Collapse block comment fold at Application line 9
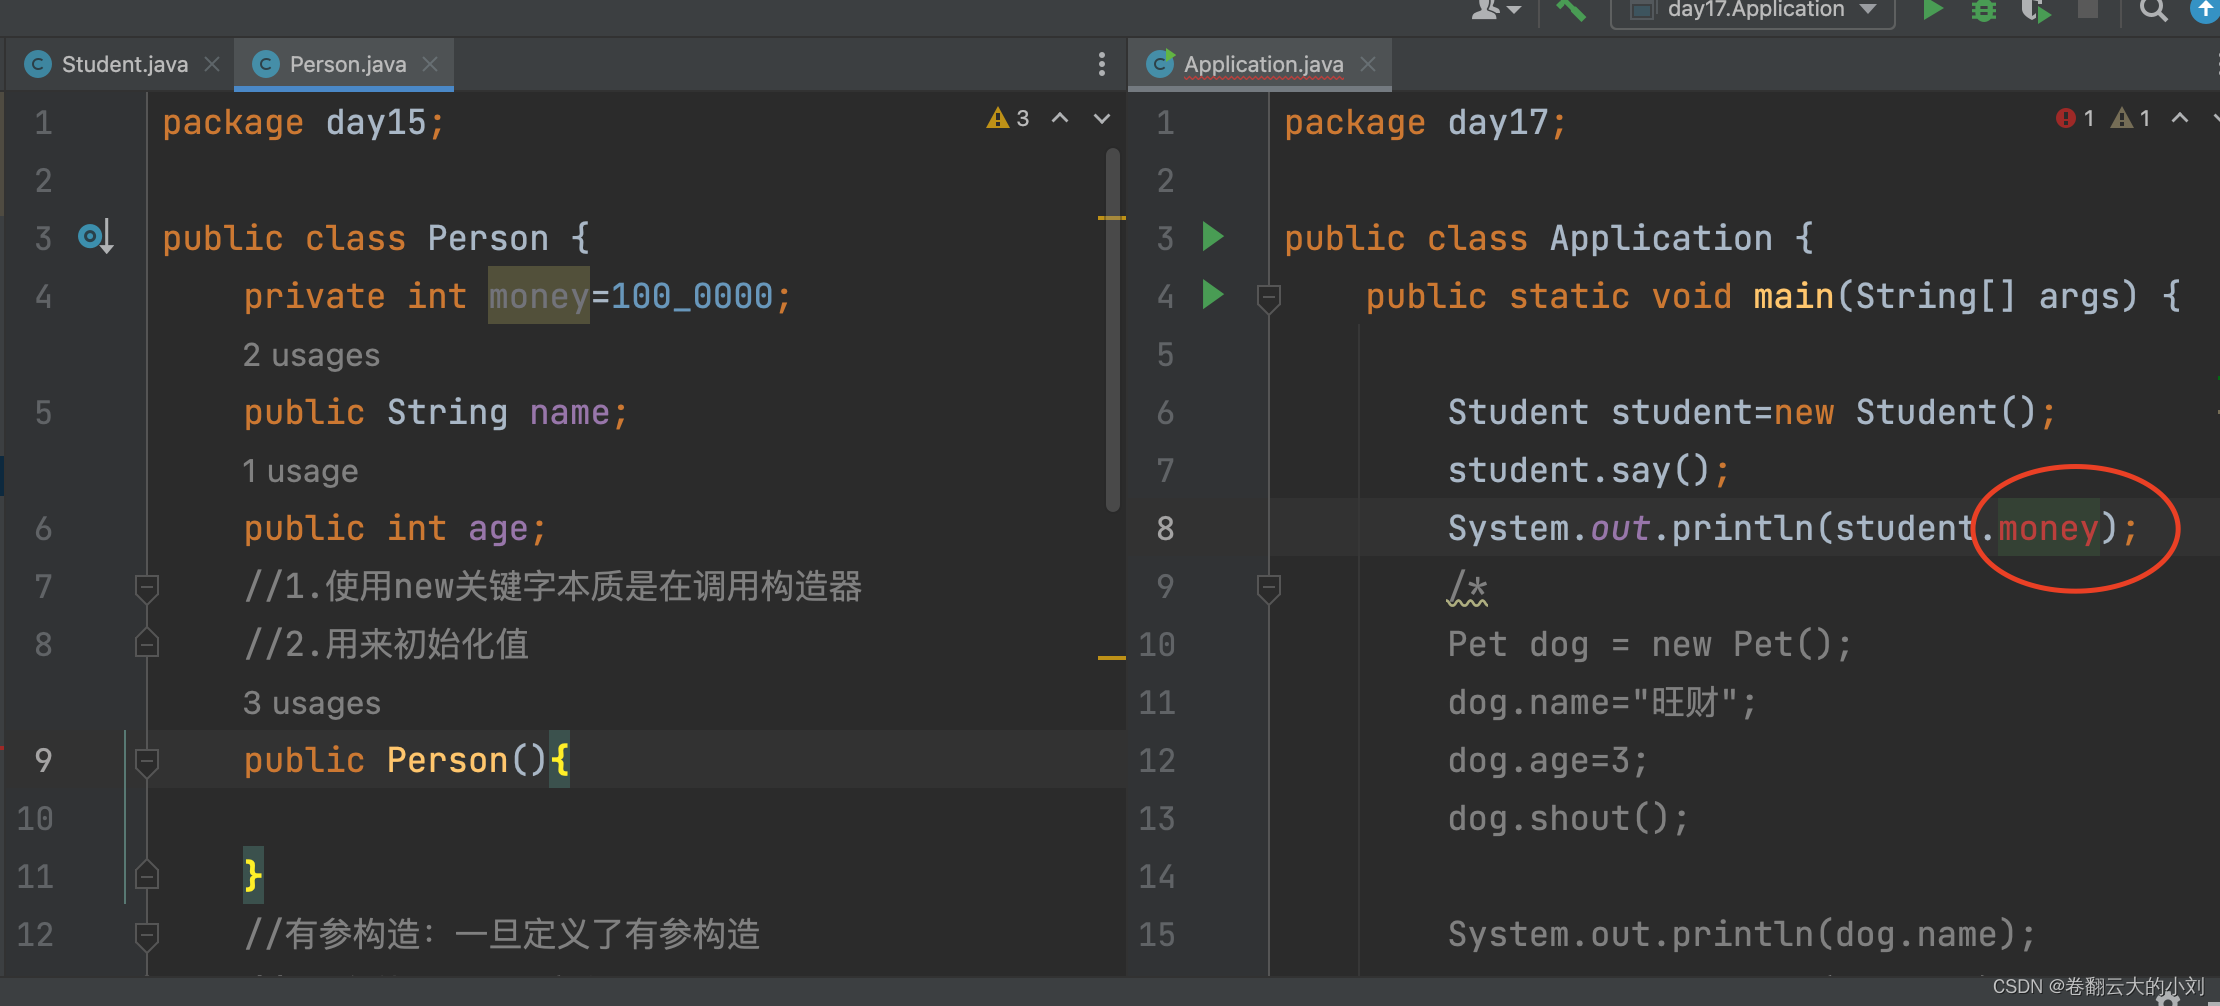This screenshot has height=1006, width=2220. click(x=1268, y=588)
